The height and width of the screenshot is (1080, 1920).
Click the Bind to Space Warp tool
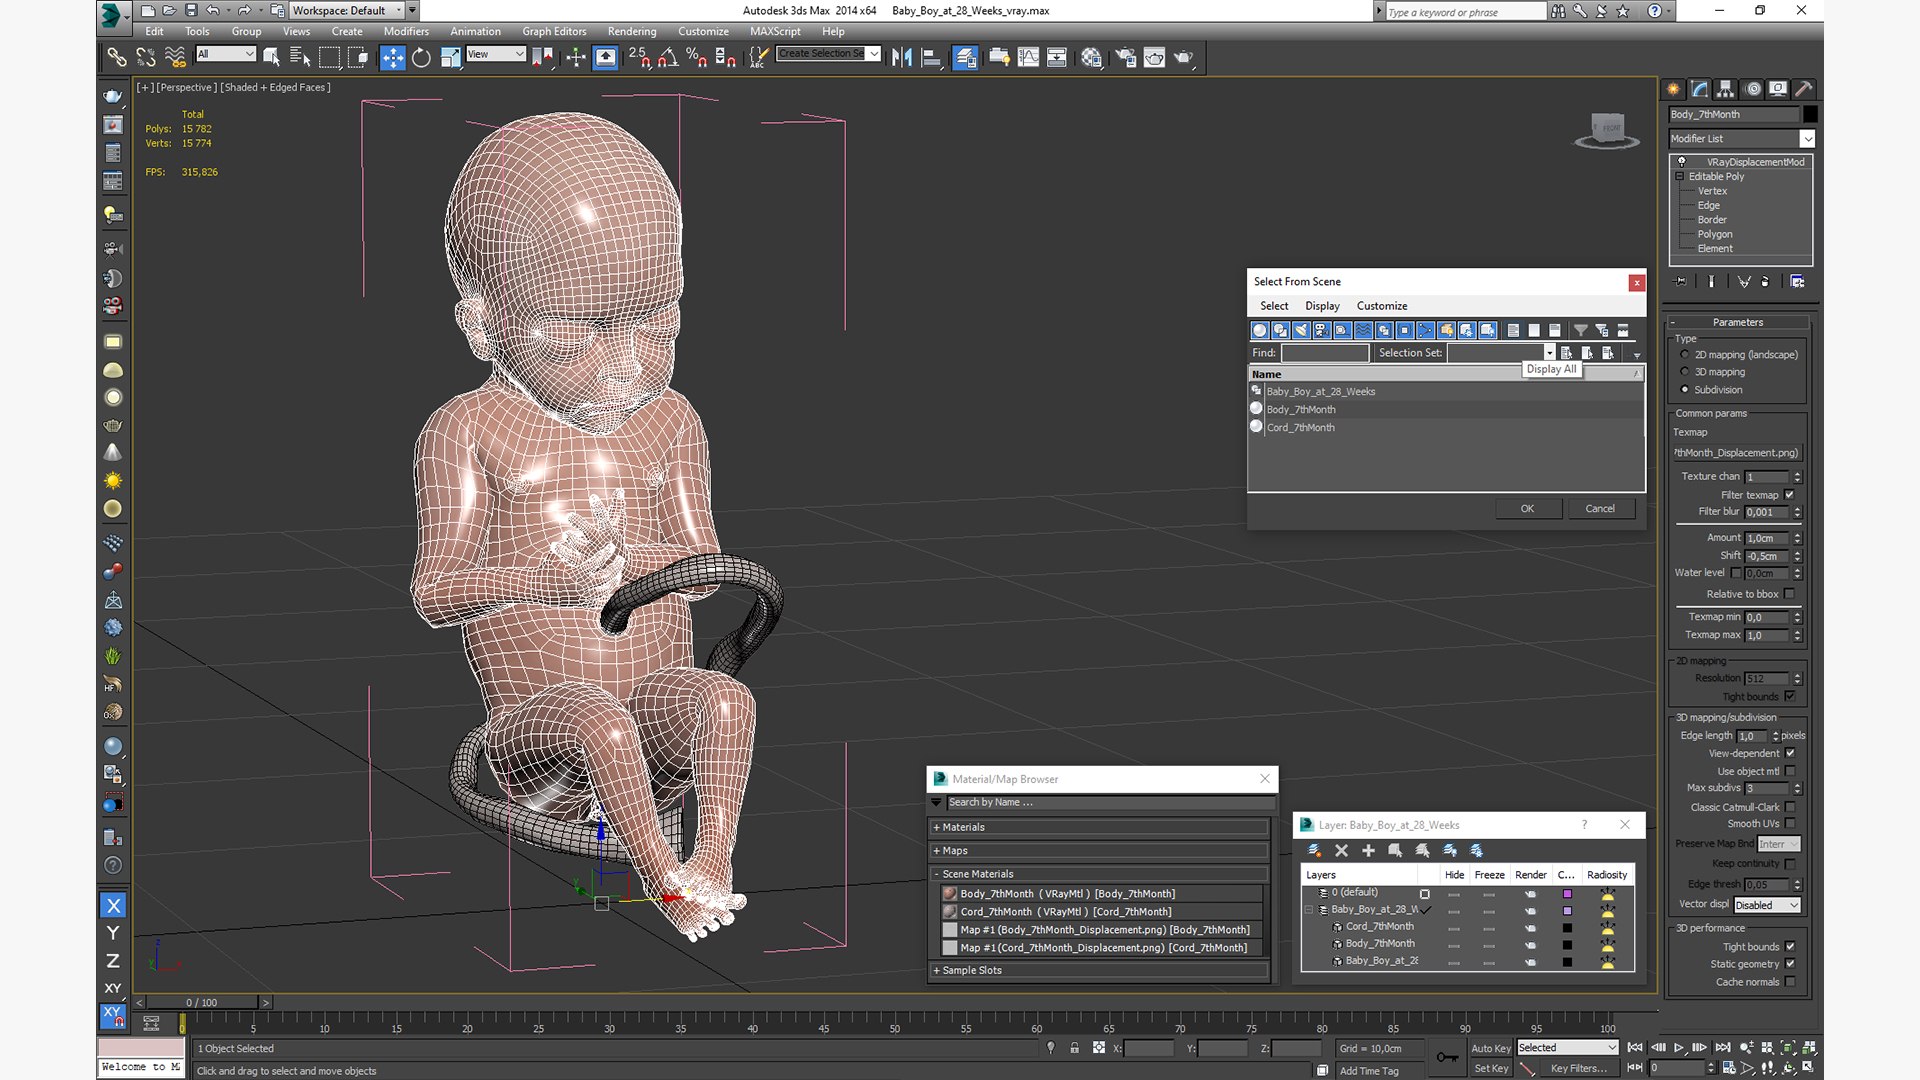pos(175,57)
